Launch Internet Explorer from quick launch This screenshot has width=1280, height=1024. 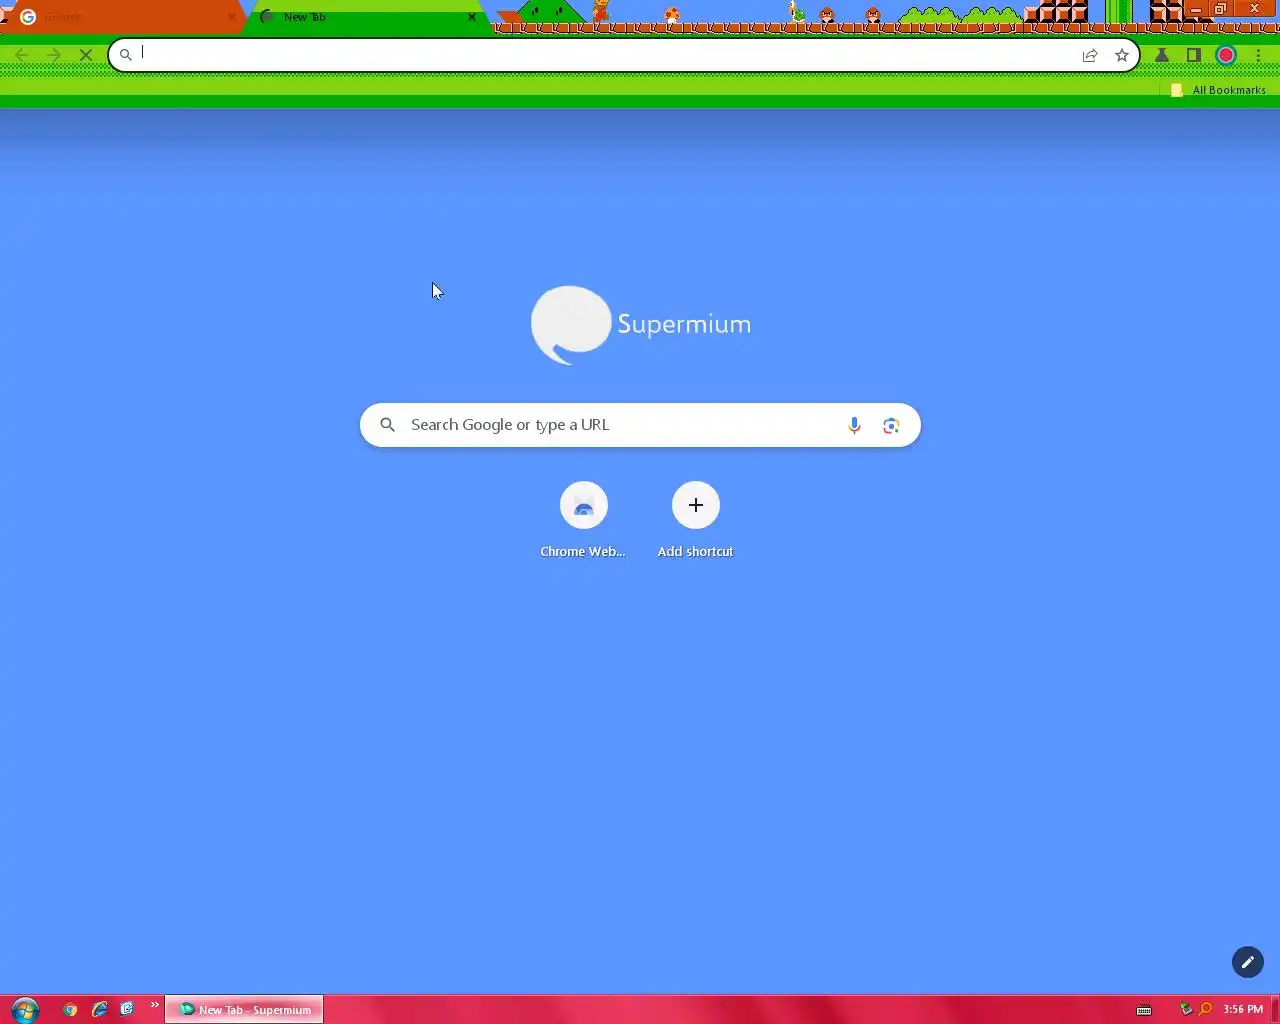tap(99, 1009)
